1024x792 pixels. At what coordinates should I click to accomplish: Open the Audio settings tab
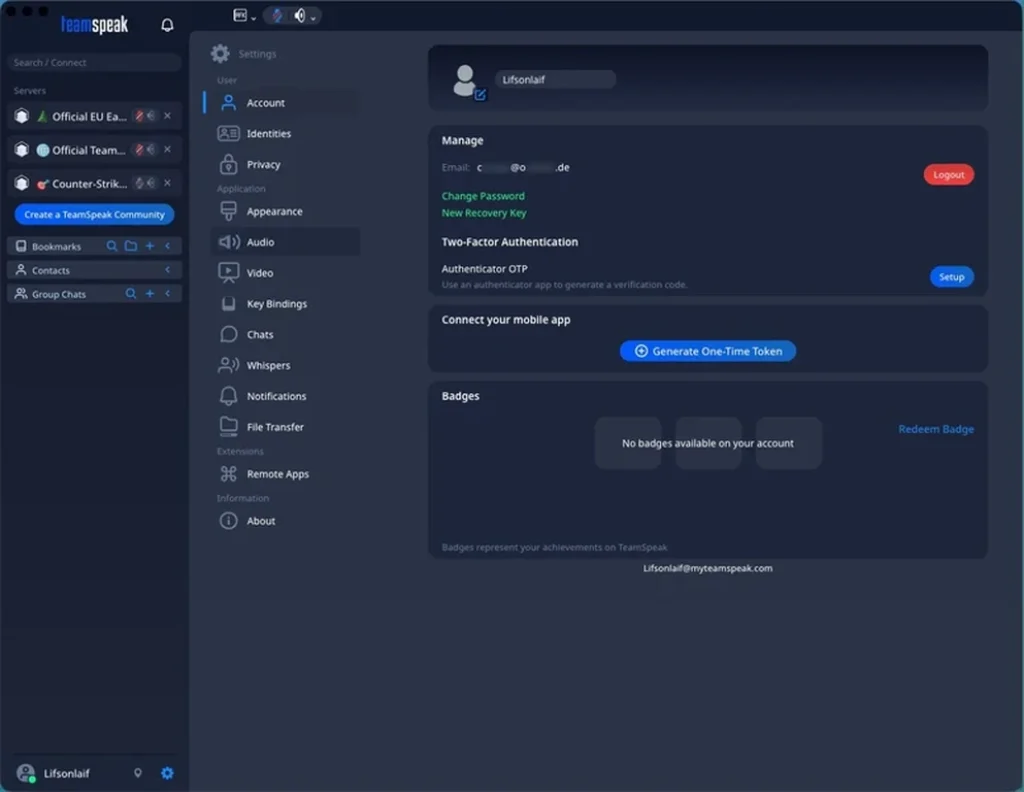(284, 242)
